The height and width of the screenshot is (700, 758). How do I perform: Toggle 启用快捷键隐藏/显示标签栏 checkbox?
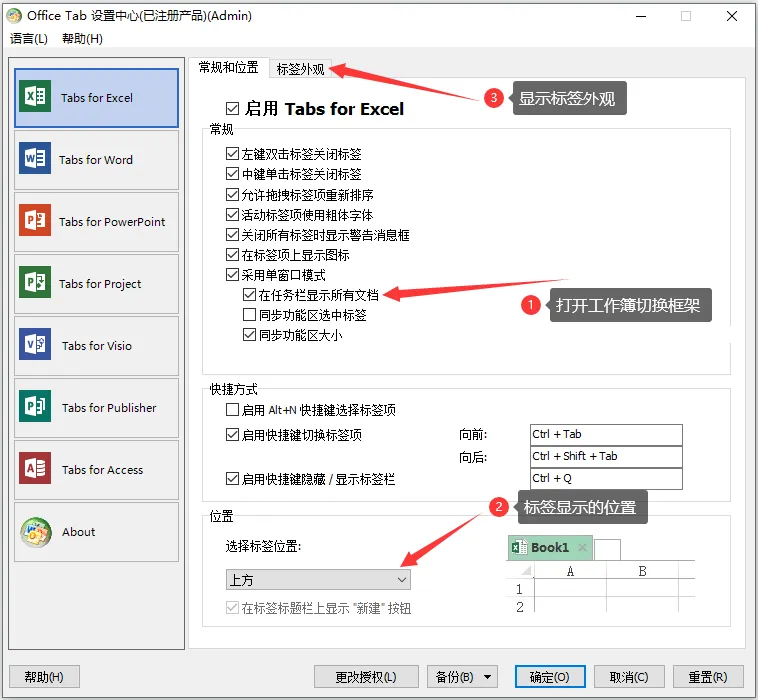232,479
